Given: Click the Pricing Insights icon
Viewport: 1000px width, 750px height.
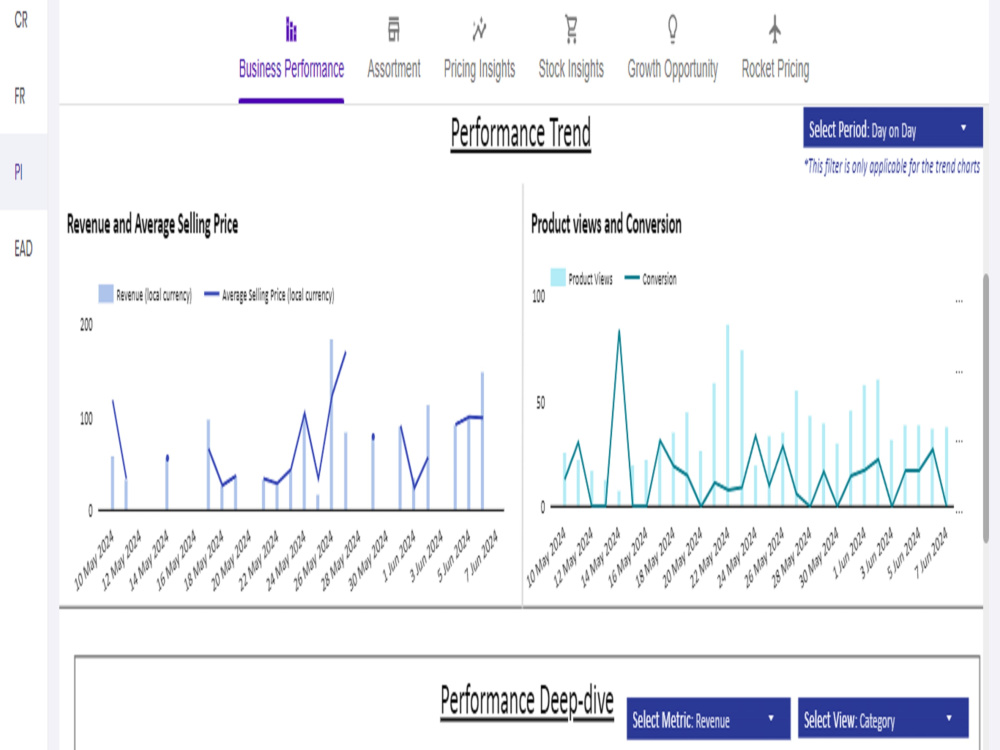Looking at the screenshot, I should point(479,29).
